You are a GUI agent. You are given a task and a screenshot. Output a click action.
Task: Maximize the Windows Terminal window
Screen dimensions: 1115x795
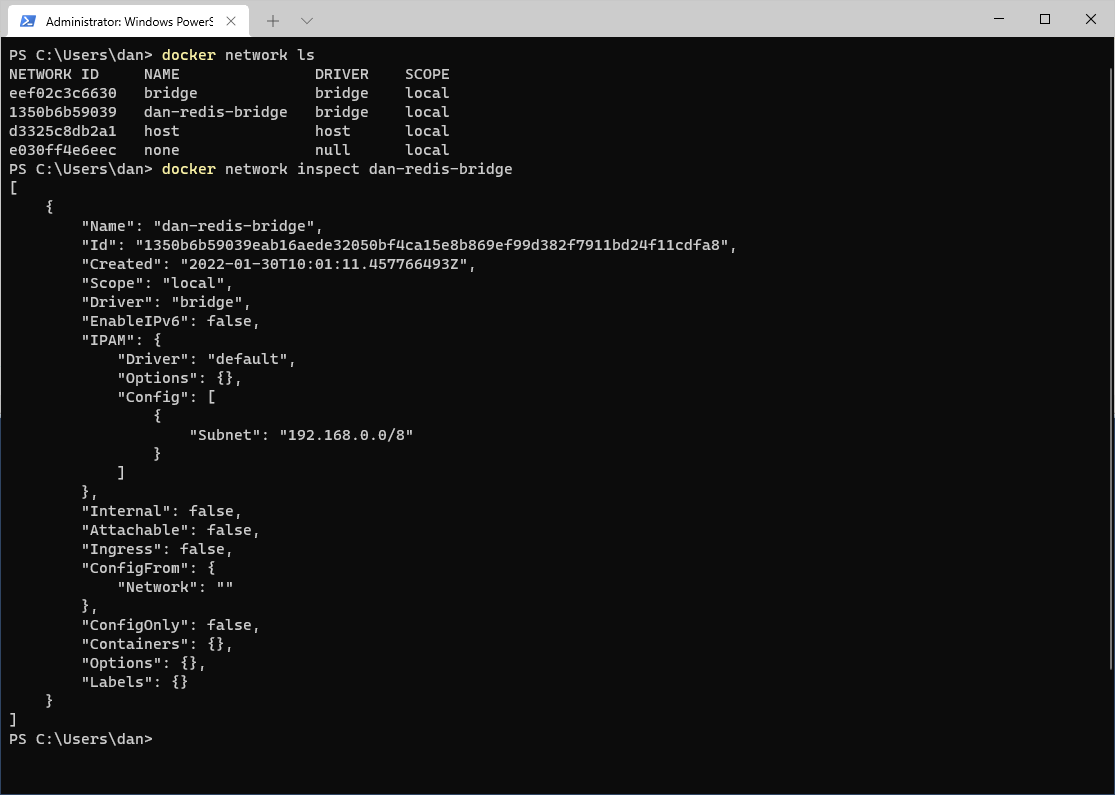tap(1045, 19)
